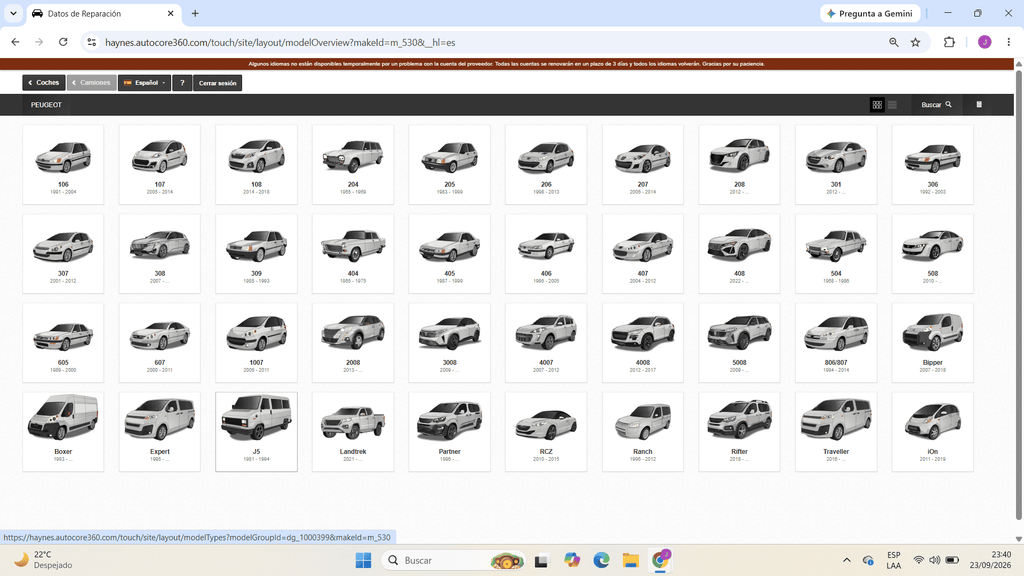
Task: Pick the Partner model
Action: 449,432
